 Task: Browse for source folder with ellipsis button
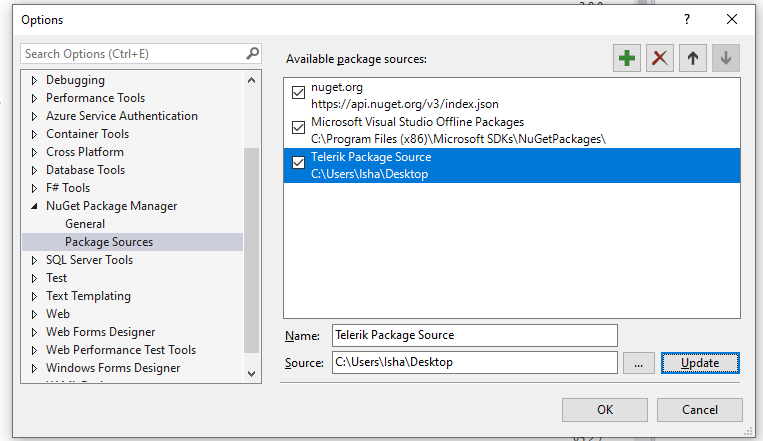[x=638, y=362]
